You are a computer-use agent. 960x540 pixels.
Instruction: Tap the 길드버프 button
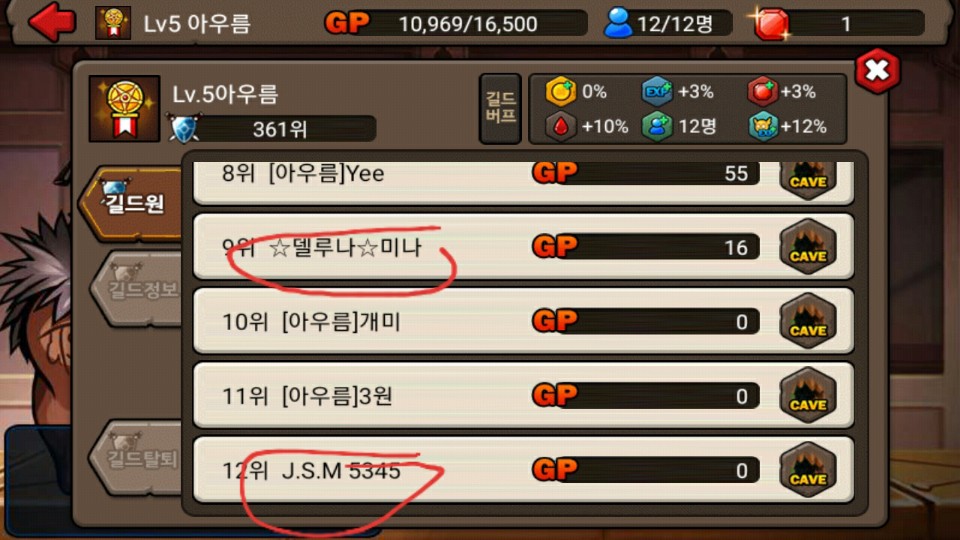(500, 108)
